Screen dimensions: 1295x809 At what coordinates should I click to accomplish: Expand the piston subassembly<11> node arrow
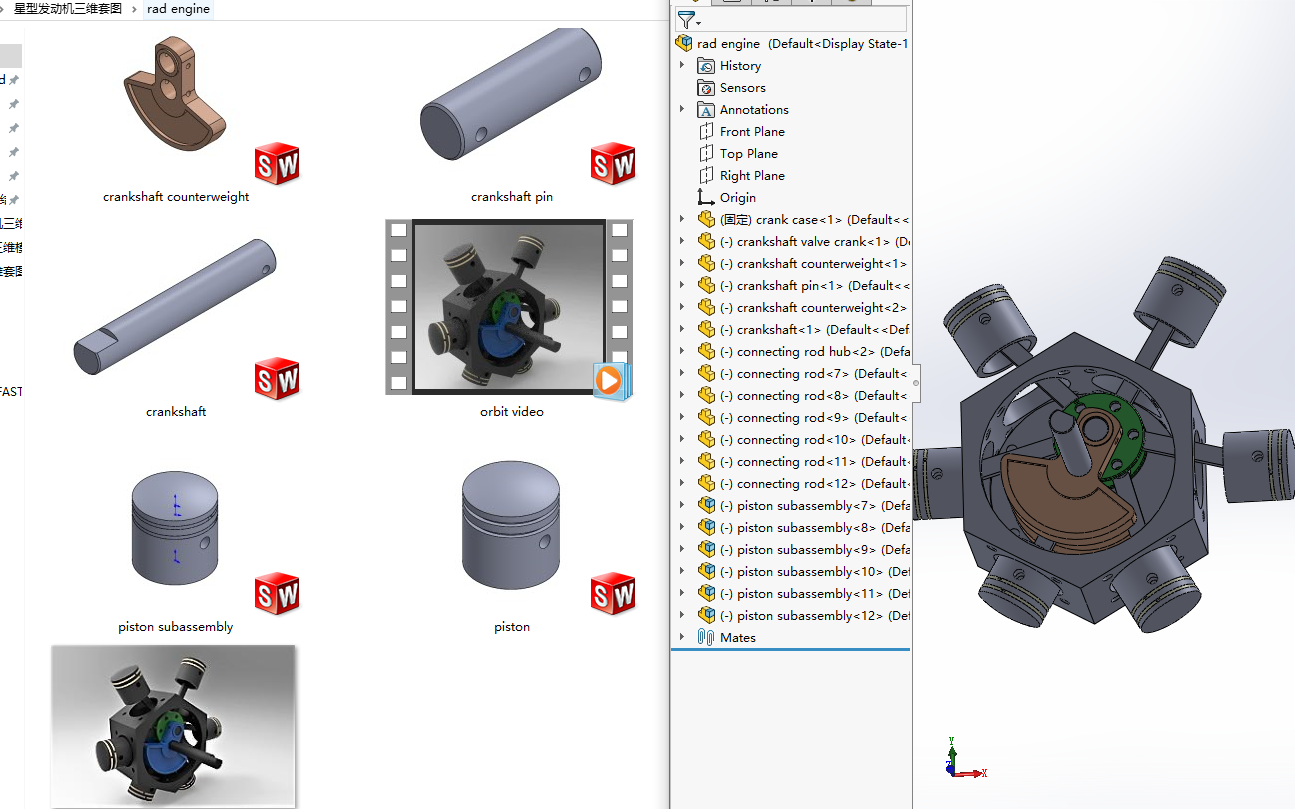682,593
